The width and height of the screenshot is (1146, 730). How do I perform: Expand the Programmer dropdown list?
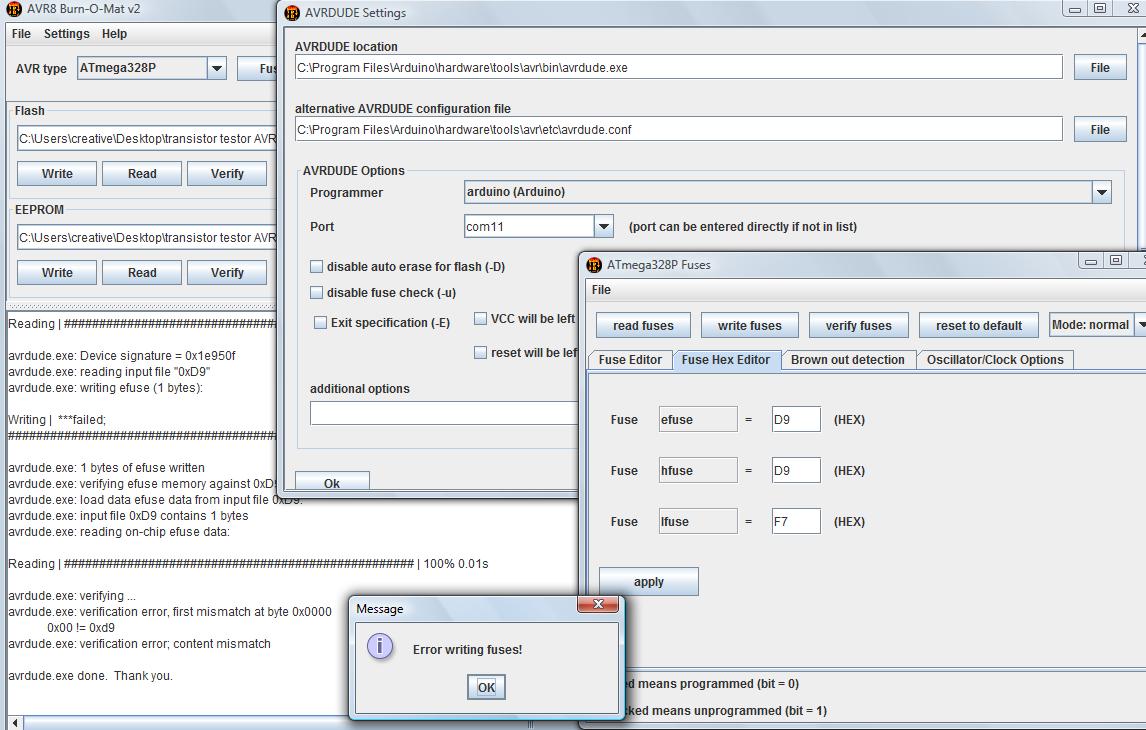pos(1101,192)
